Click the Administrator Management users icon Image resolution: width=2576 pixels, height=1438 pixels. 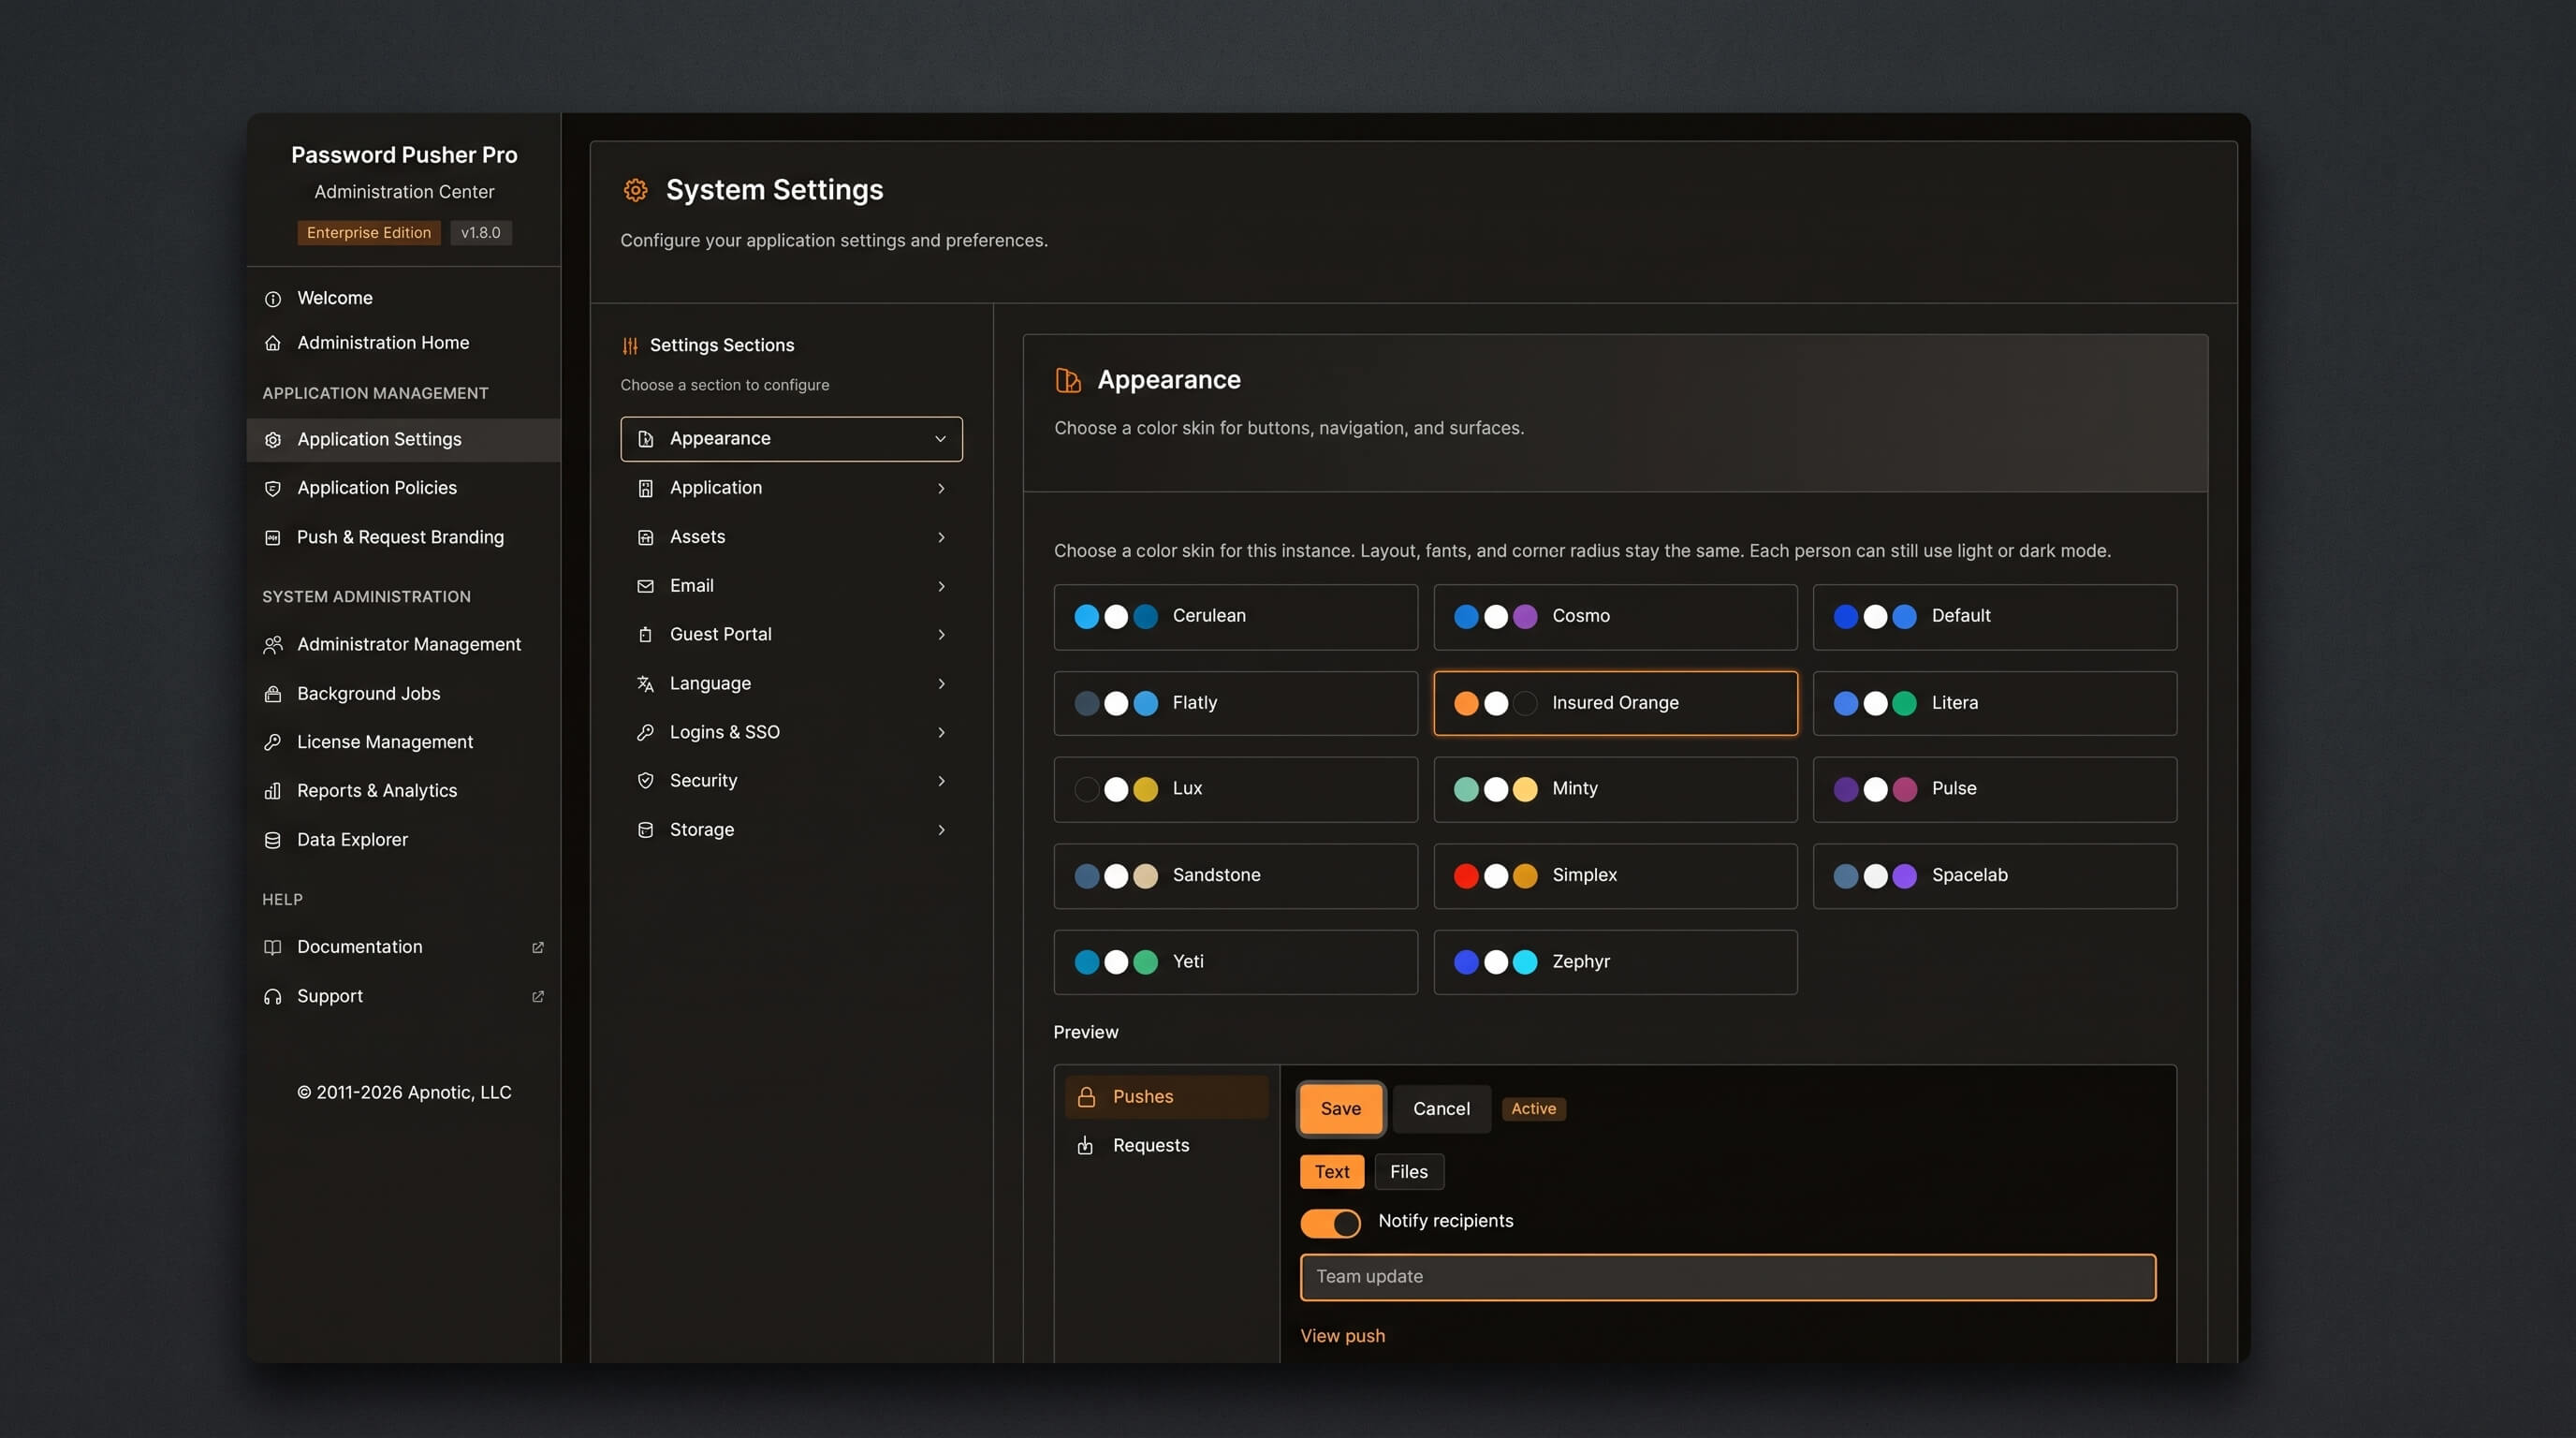point(272,645)
